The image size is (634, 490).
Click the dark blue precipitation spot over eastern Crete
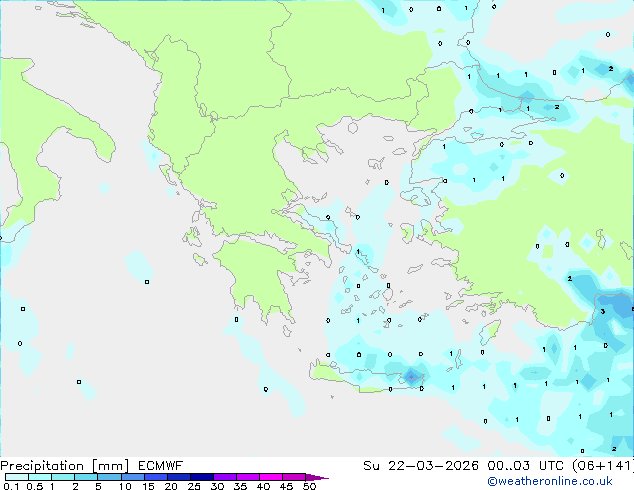[411, 377]
